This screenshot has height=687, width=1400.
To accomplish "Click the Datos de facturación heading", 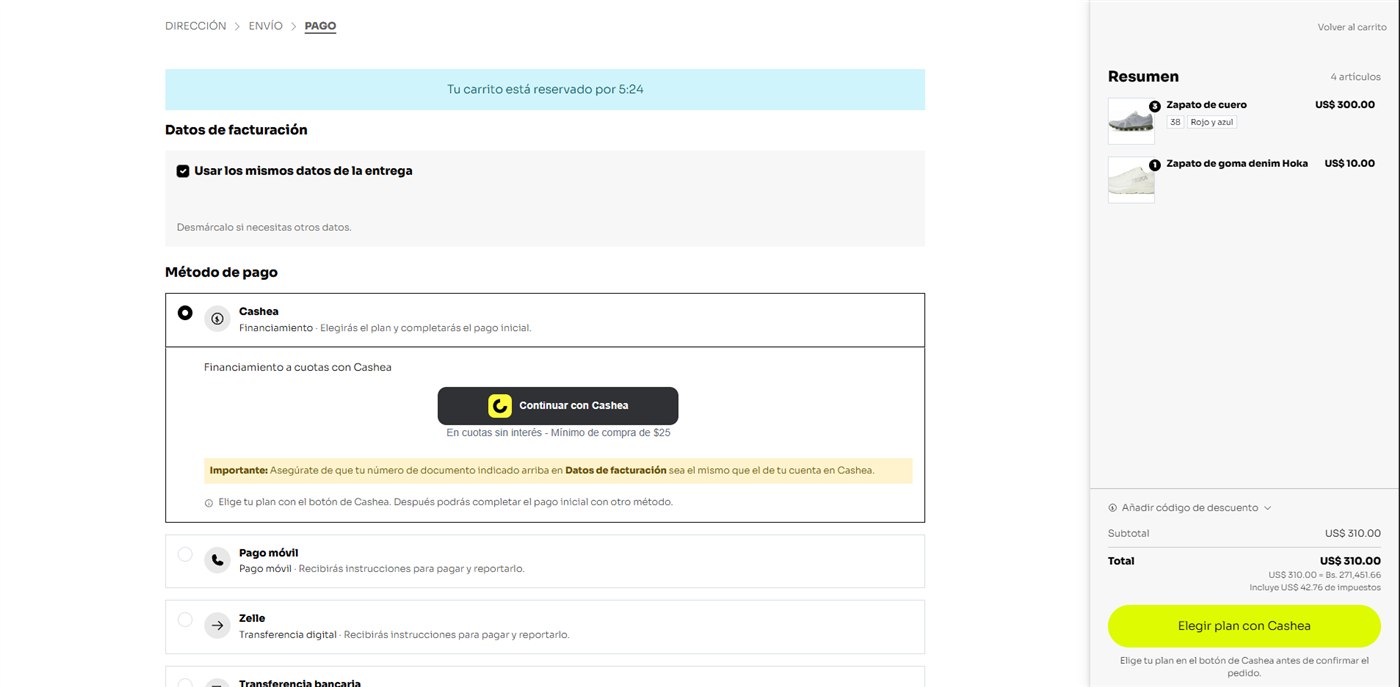I will (236, 130).
